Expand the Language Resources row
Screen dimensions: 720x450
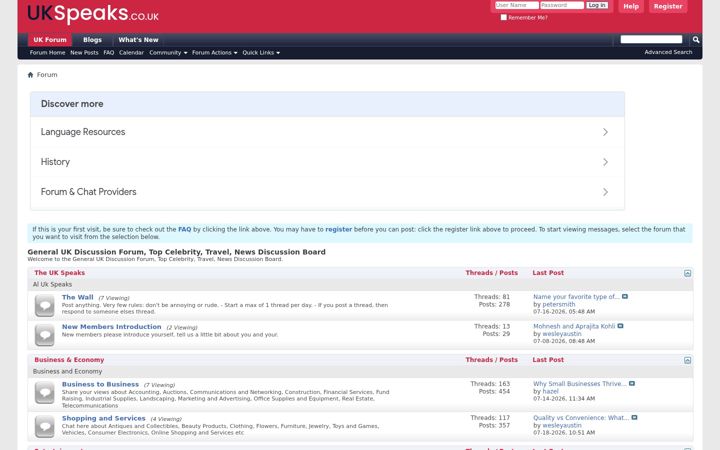click(327, 132)
